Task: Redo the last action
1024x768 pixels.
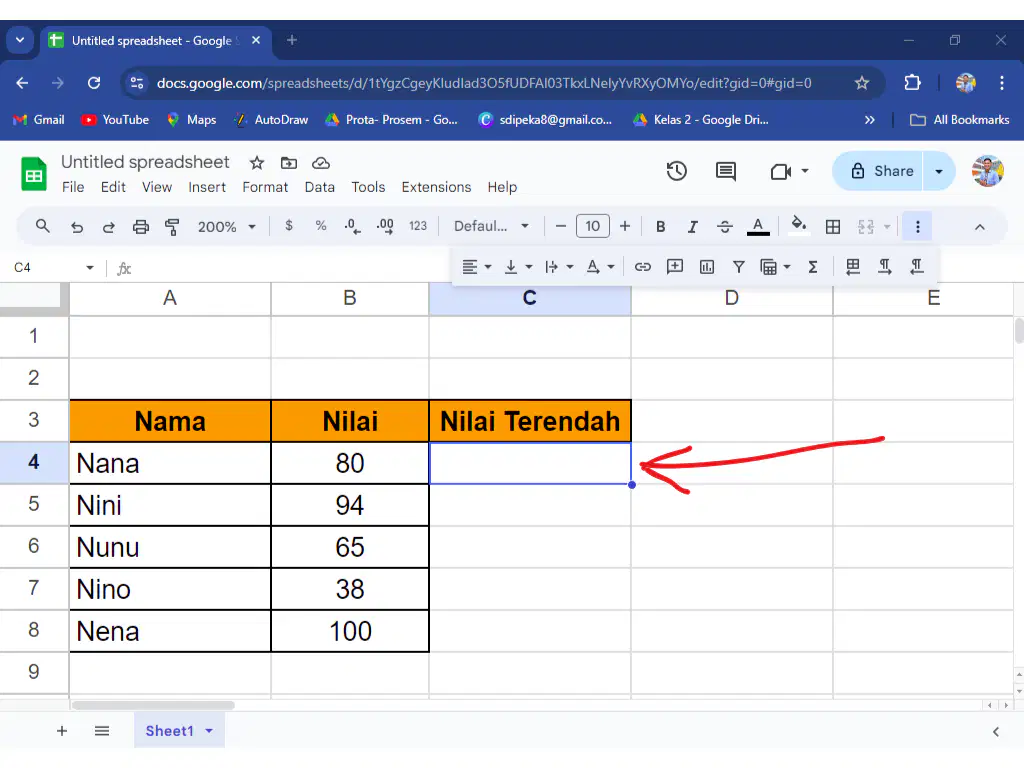Action: point(108,227)
